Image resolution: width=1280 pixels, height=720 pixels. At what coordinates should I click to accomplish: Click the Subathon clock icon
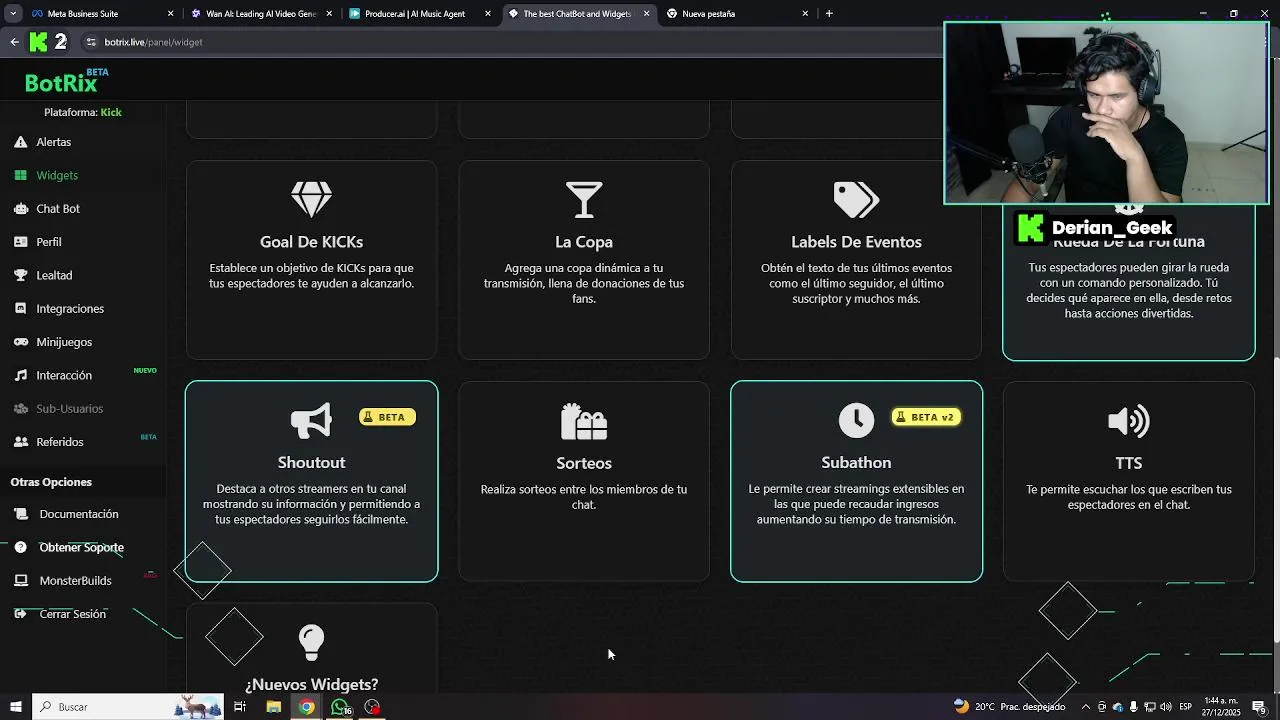click(x=856, y=421)
